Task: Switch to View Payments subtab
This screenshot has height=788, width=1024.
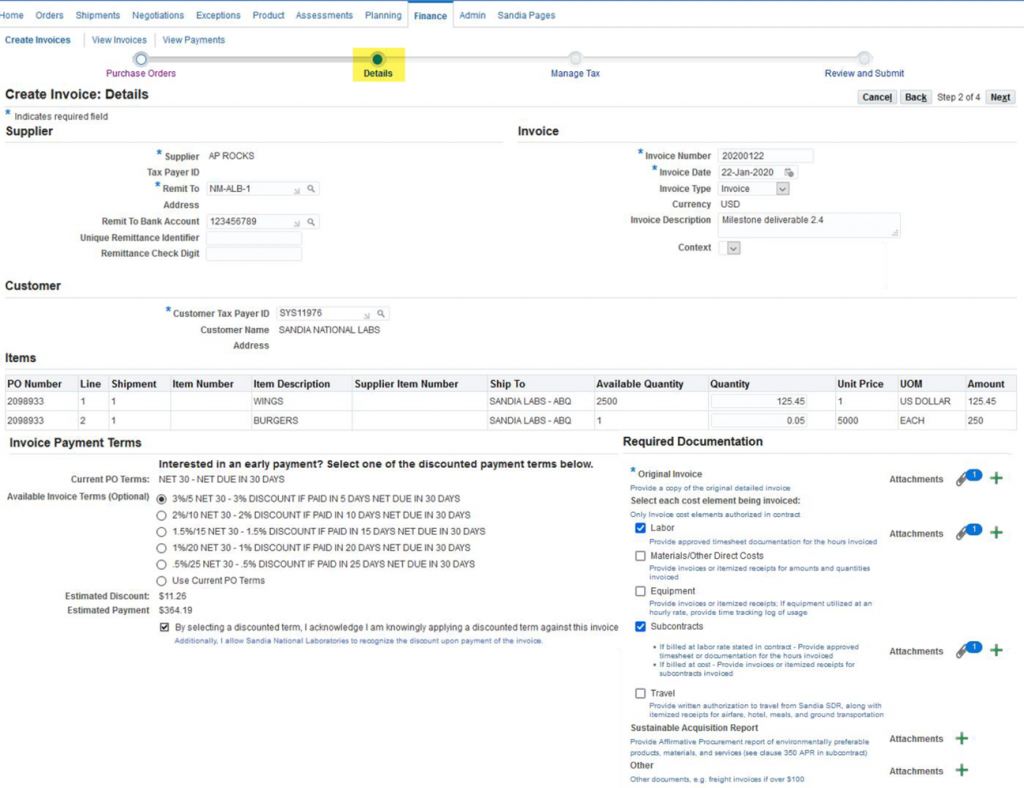Action: (194, 40)
